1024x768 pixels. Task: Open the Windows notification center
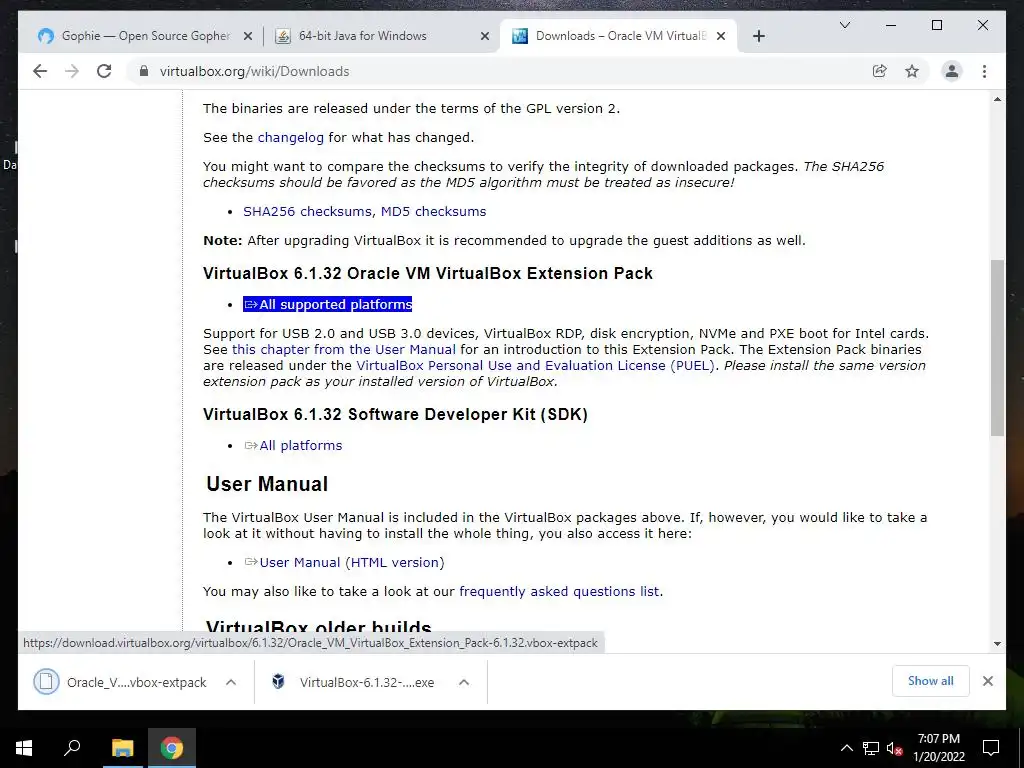(x=991, y=748)
